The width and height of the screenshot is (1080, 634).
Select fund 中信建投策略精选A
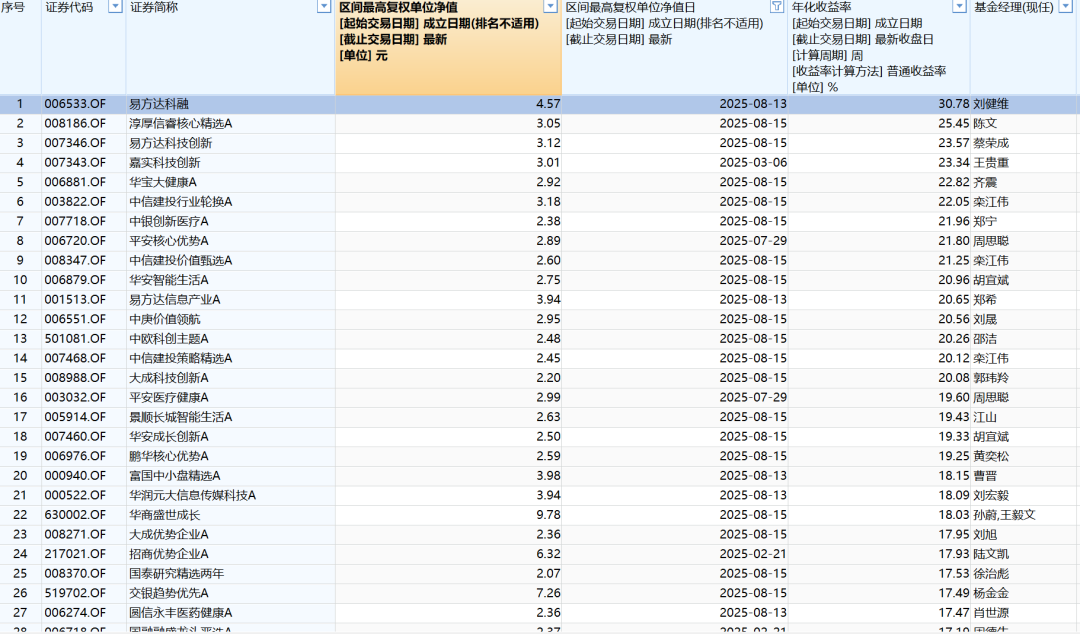pos(180,358)
